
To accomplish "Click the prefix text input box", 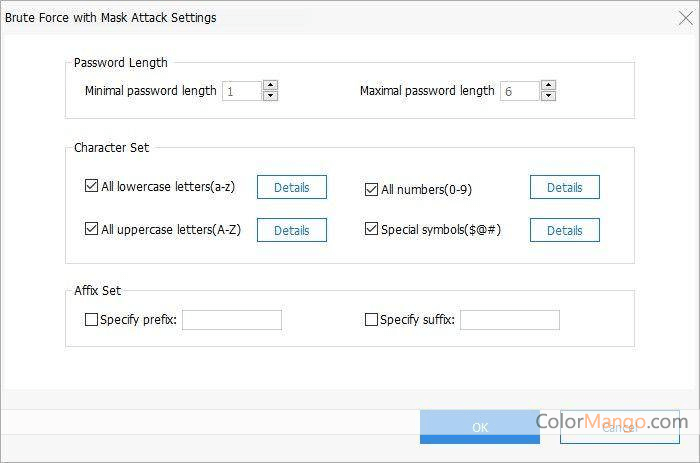I will pos(232,320).
